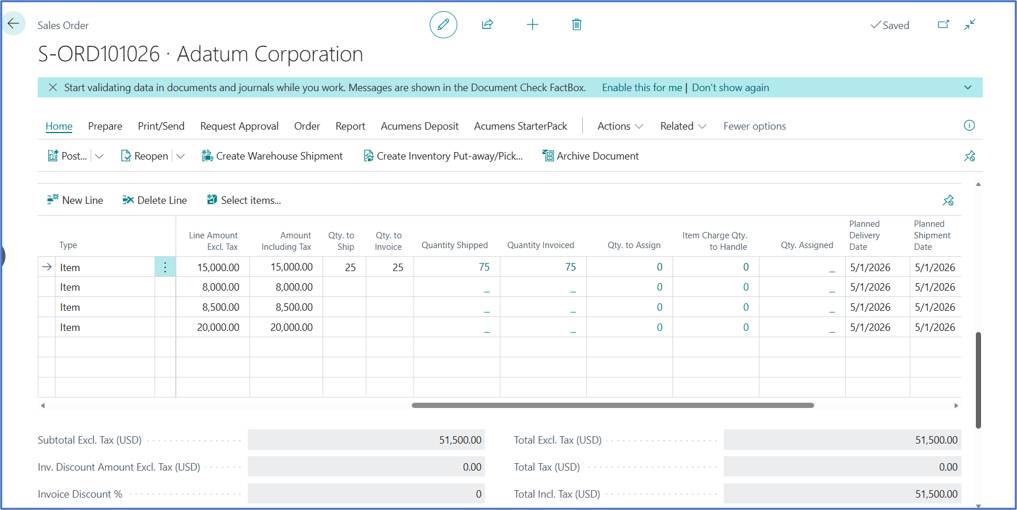The height and width of the screenshot is (510, 1017).
Task: Expand the notification banner chevron
Action: 968,87
